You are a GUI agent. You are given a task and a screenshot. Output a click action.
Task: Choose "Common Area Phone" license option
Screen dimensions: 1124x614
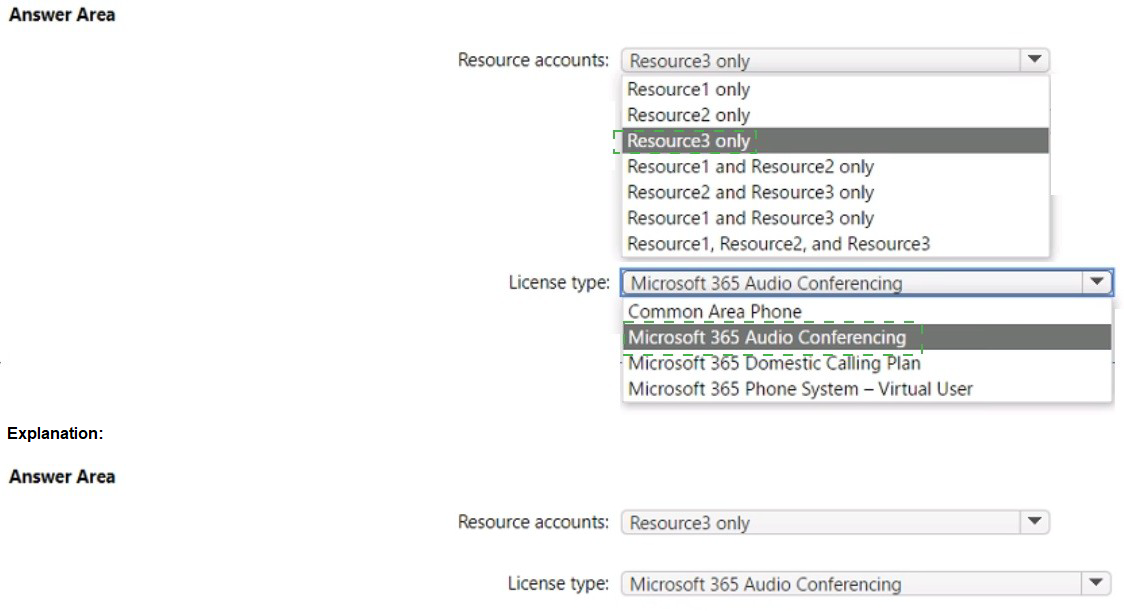[714, 312]
